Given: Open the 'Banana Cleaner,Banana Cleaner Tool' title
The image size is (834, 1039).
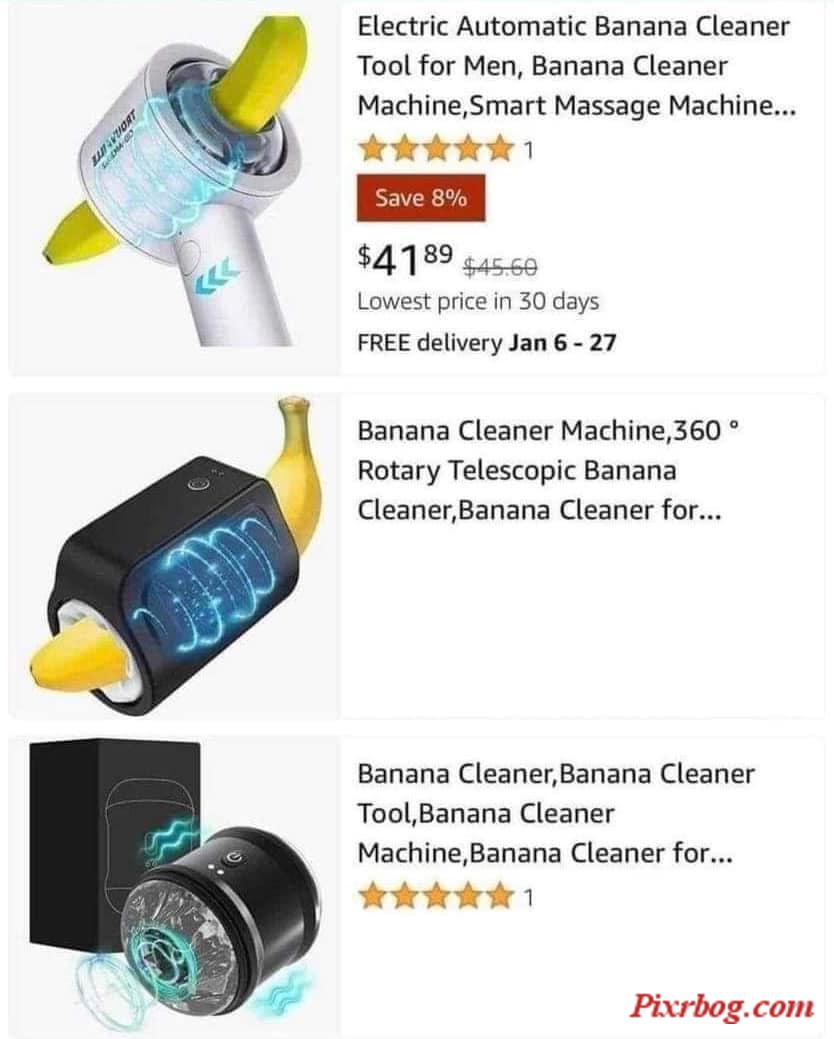Looking at the screenshot, I should (x=556, y=813).
